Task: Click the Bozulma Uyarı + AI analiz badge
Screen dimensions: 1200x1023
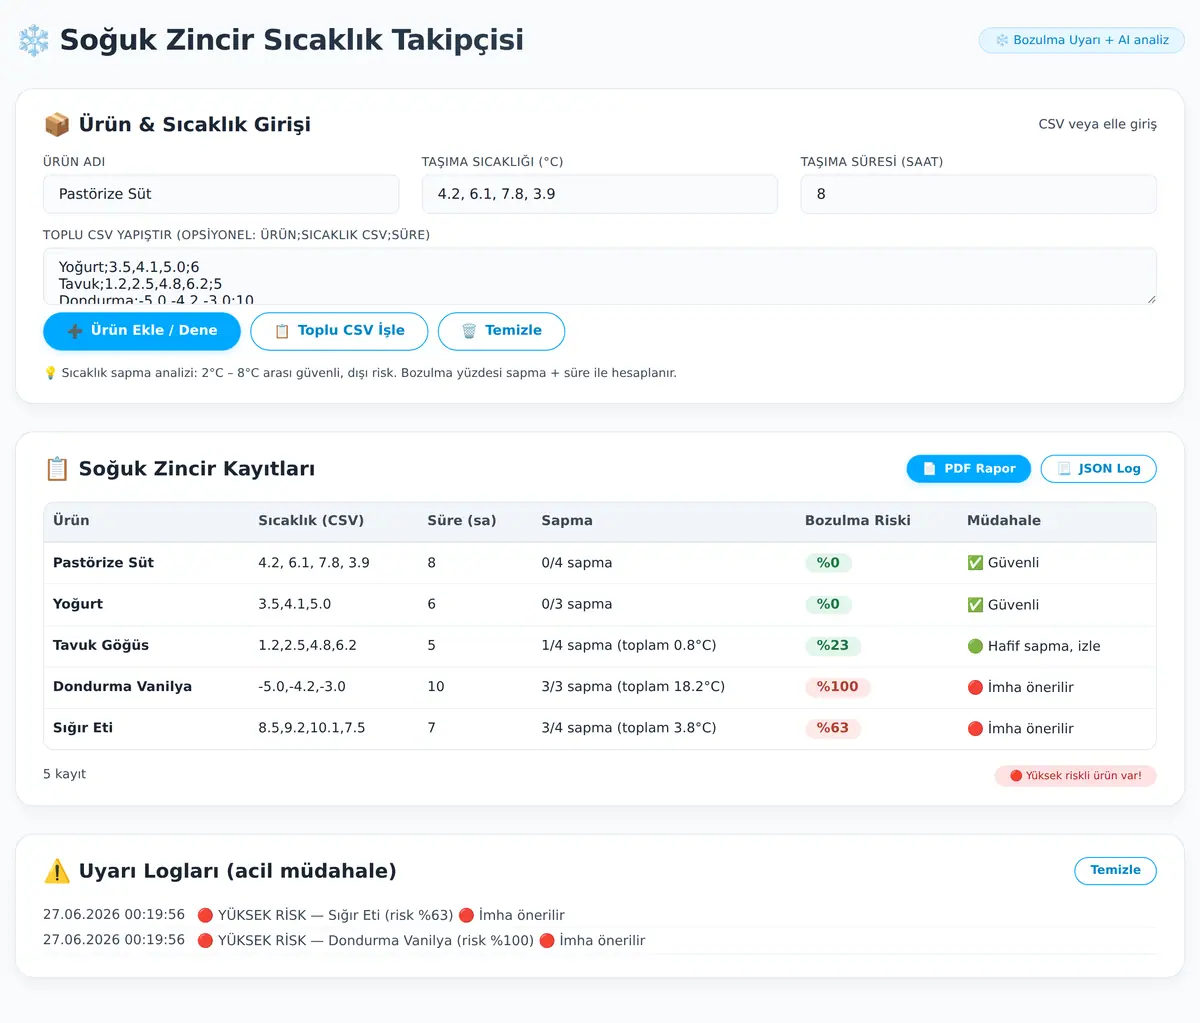Action: (x=1082, y=40)
